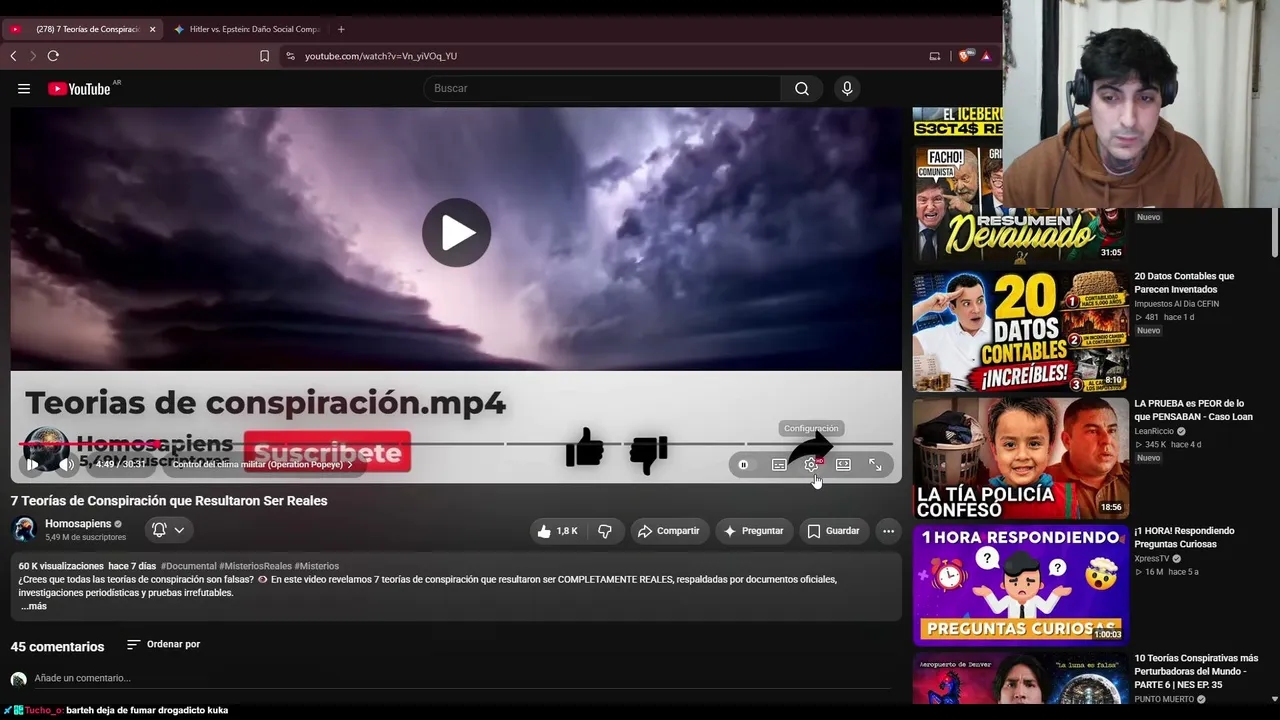Click the 45 comentarios heading
The width and height of the screenshot is (1280, 720).
pos(57,647)
